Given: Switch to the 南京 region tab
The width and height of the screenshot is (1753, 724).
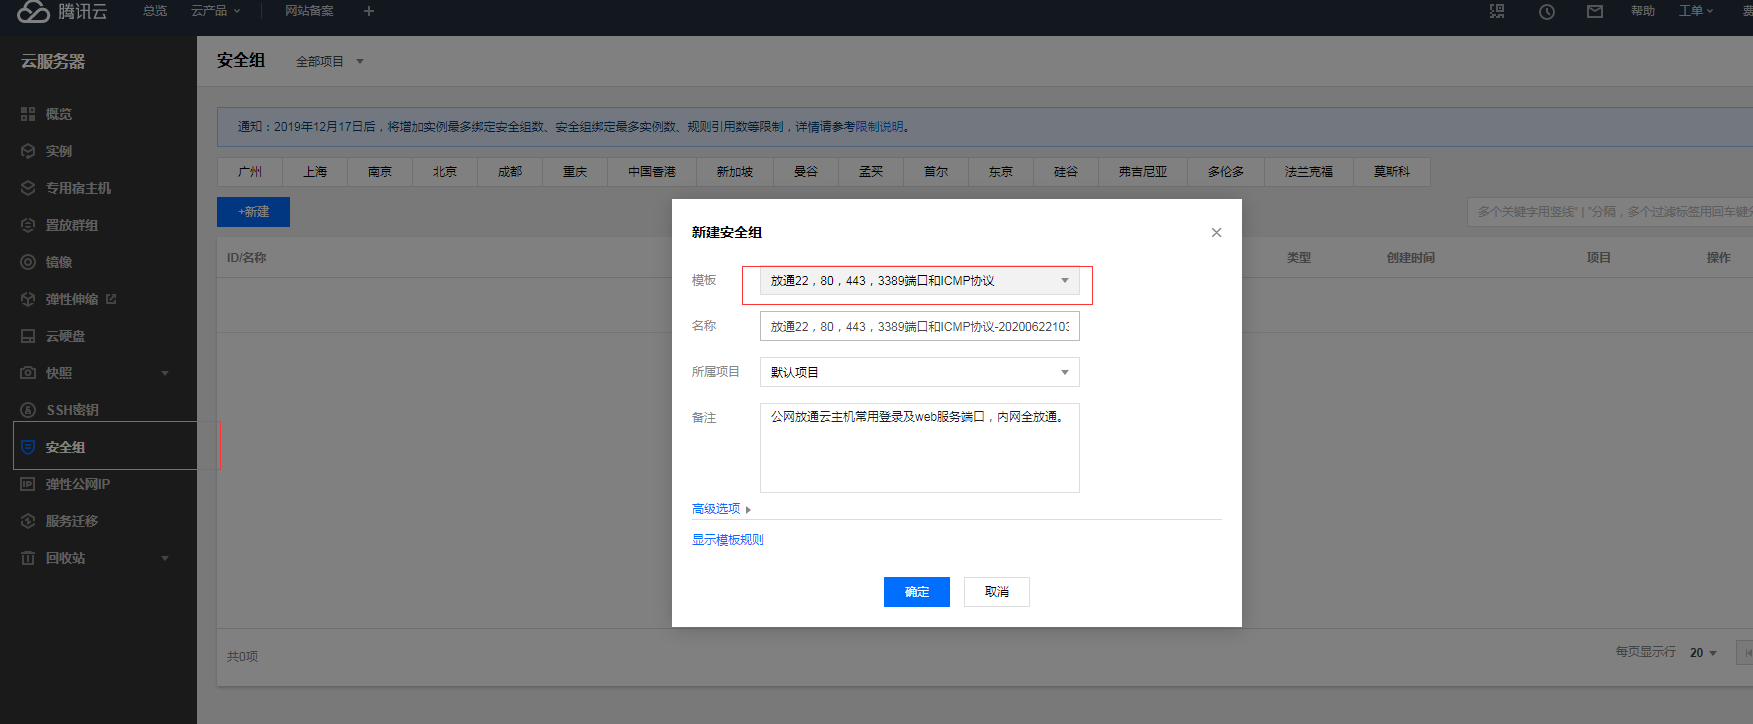Looking at the screenshot, I should (x=380, y=172).
